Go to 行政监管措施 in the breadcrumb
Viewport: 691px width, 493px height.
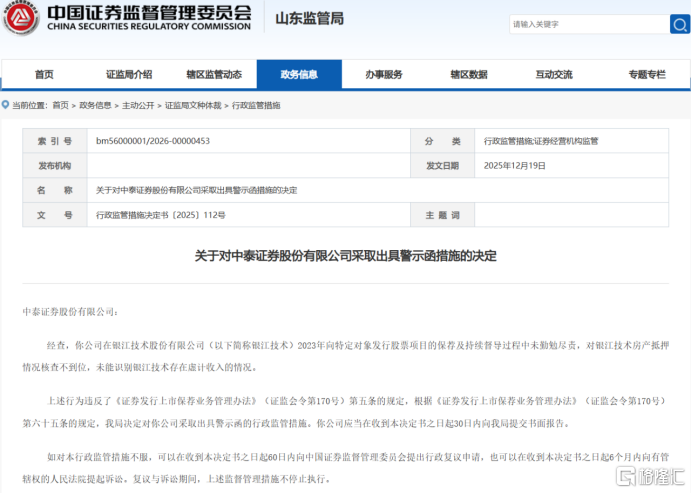(256, 105)
